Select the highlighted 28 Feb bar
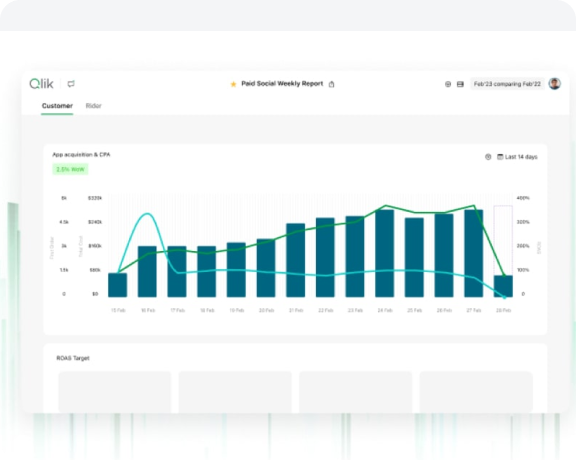 coord(503,286)
